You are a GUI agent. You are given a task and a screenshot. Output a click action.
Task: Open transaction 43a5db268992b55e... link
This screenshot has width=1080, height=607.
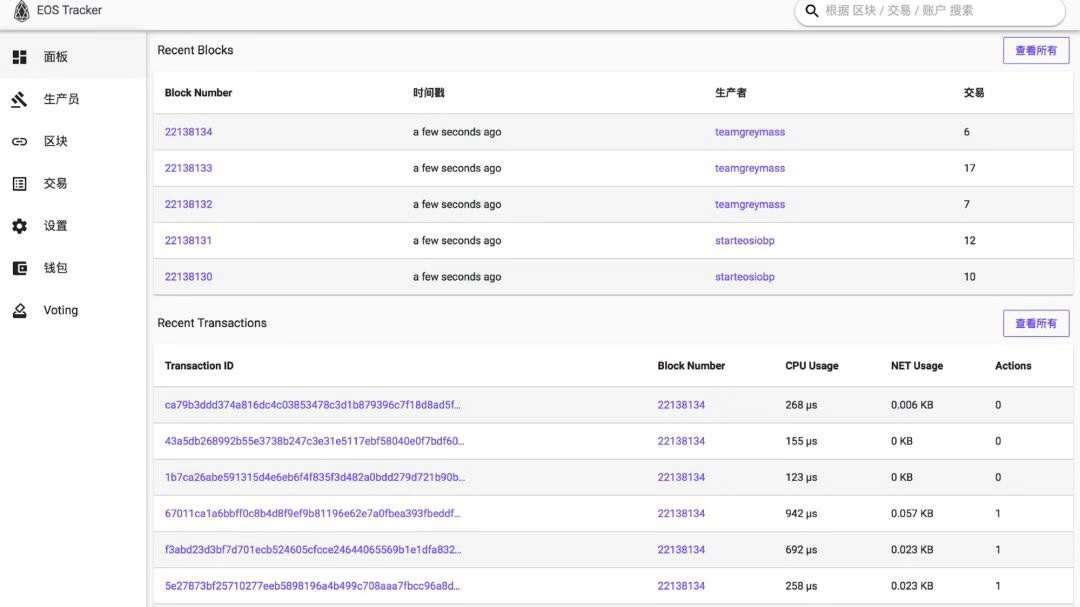[x=314, y=441]
